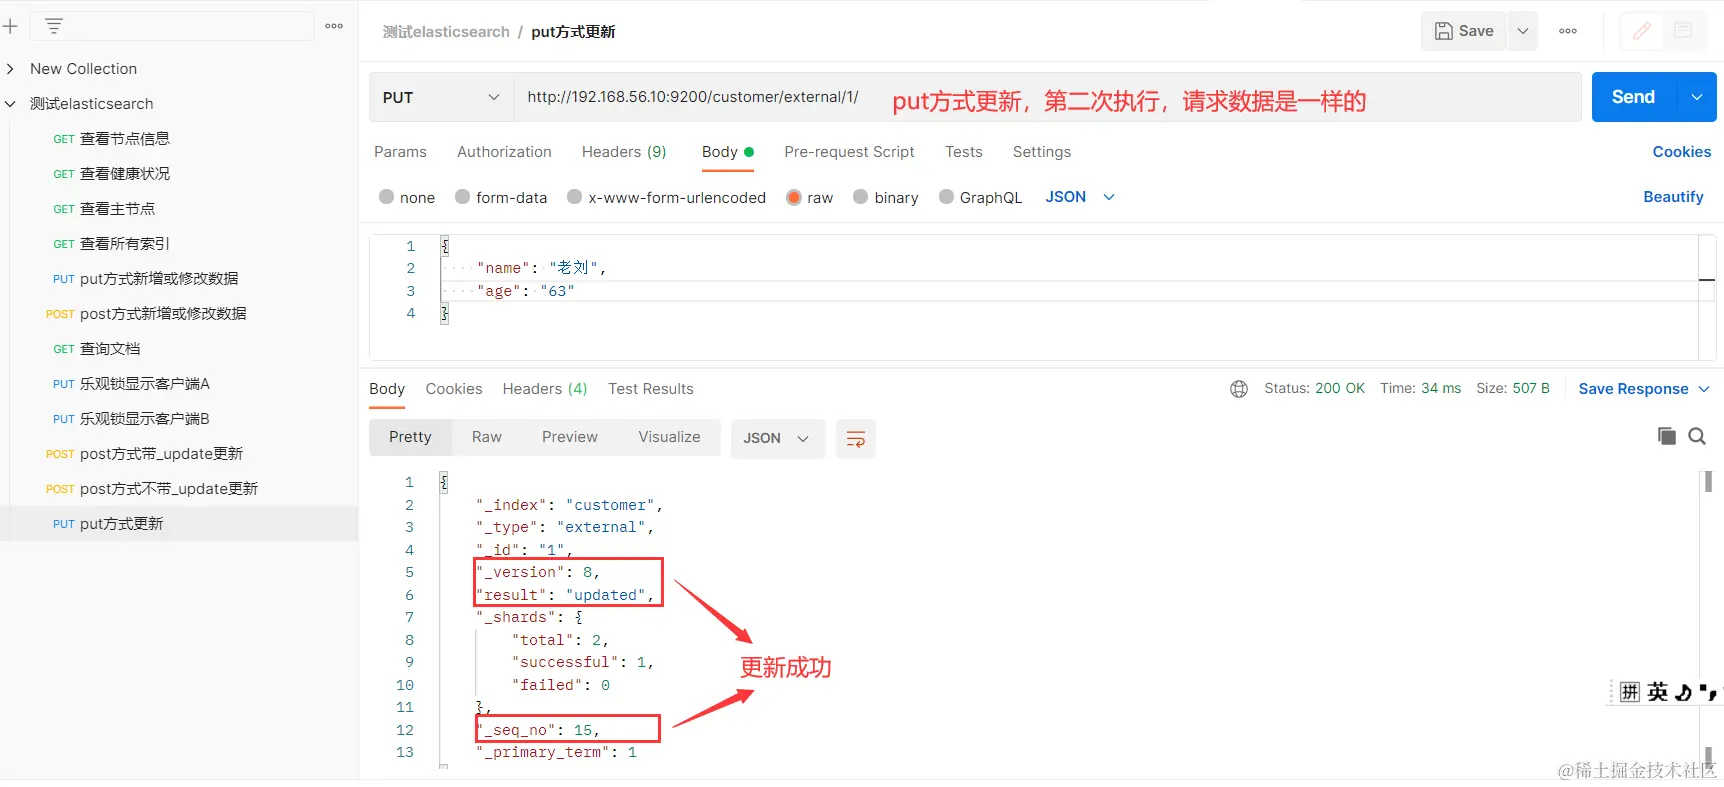
Task: Switch response view to Preview
Action: [x=570, y=437]
